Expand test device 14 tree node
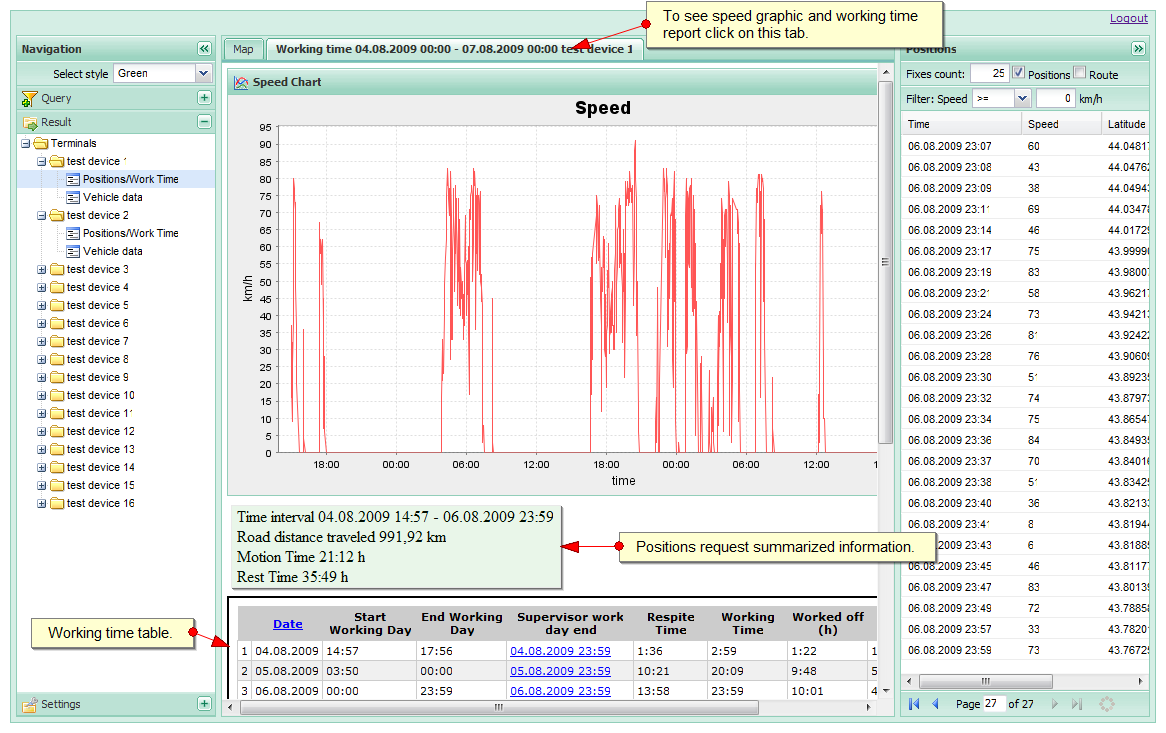 [42, 468]
